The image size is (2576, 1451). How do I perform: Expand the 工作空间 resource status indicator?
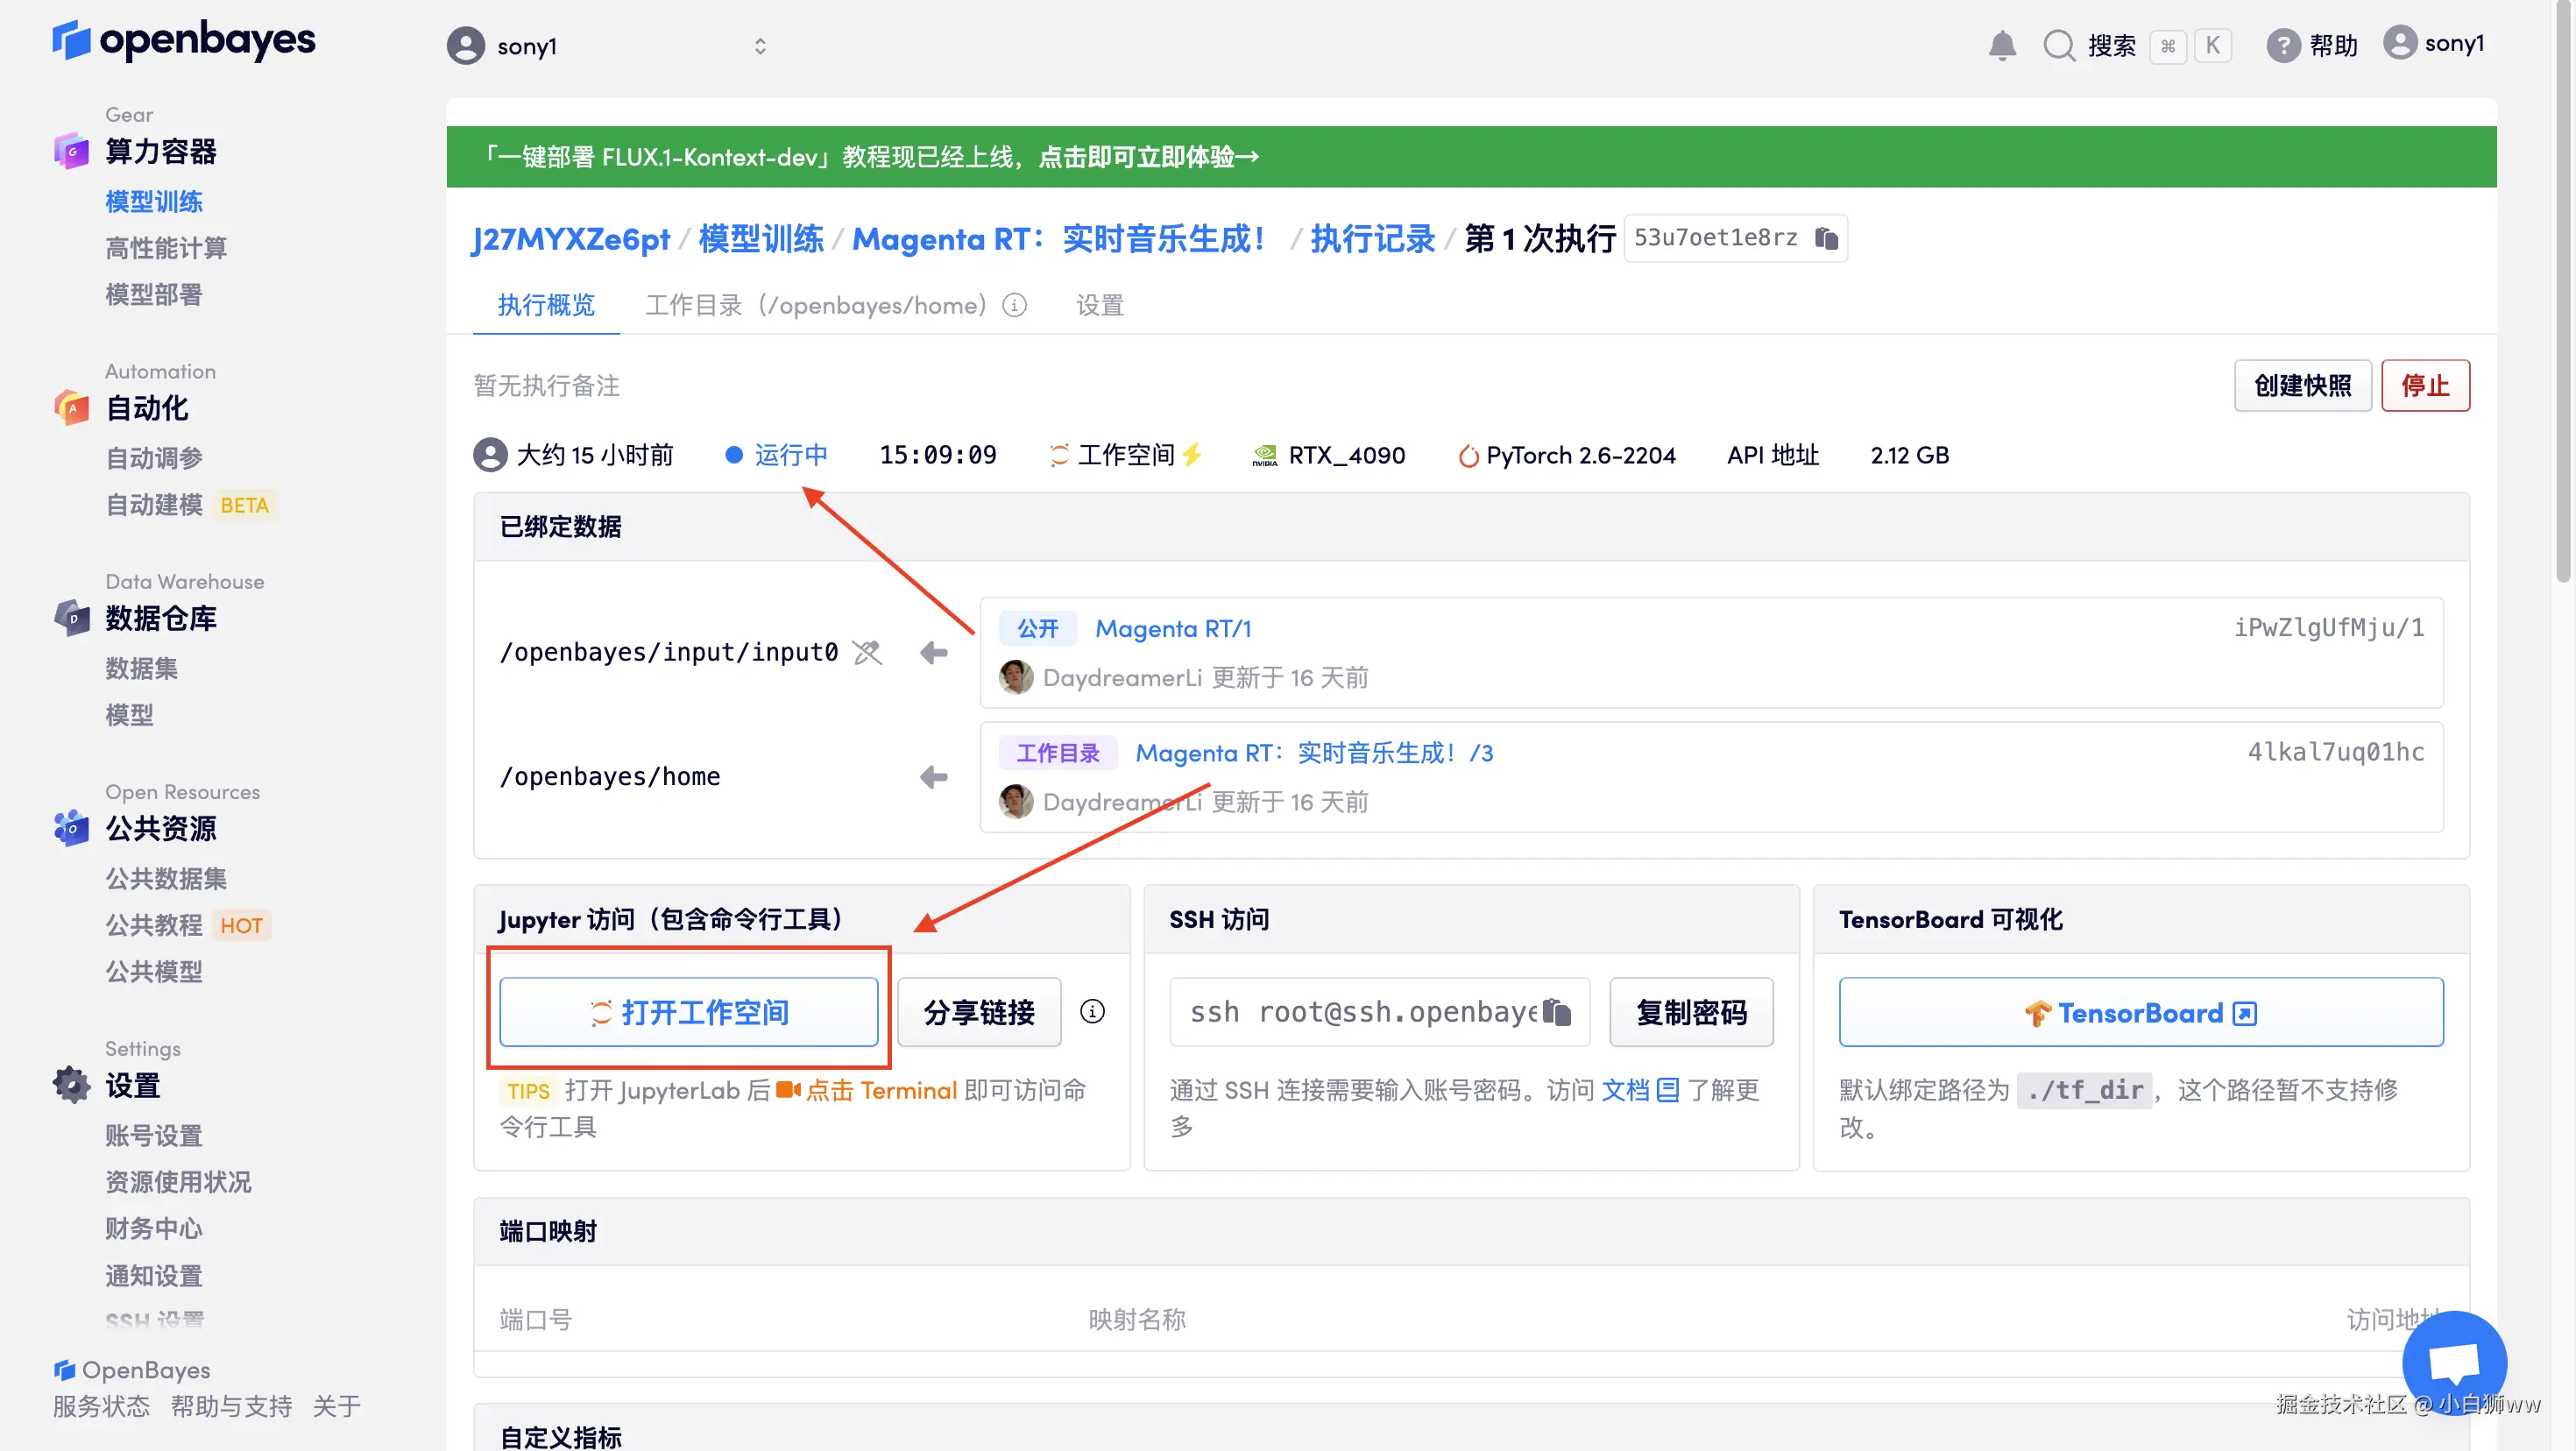pyautogui.click(x=1126, y=455)
